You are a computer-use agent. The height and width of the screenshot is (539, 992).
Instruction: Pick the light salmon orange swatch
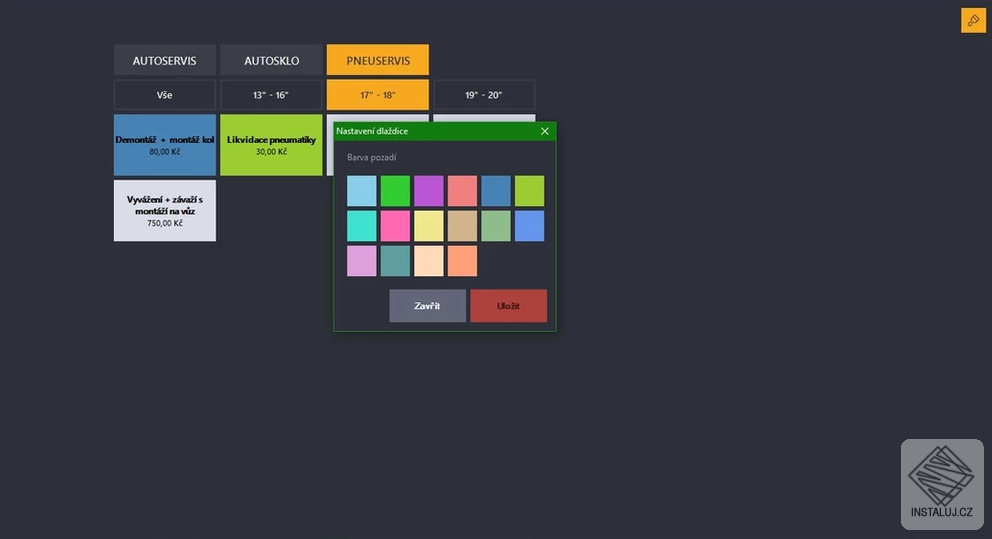tap(462, 261)
